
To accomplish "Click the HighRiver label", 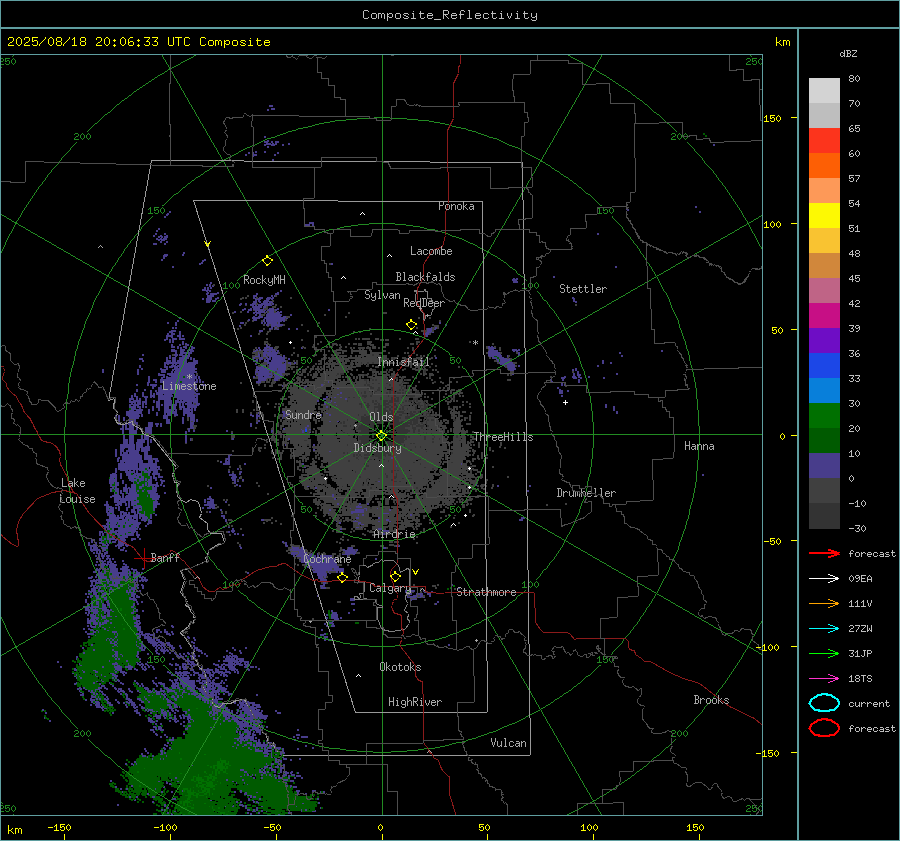I will click(415, 702).
